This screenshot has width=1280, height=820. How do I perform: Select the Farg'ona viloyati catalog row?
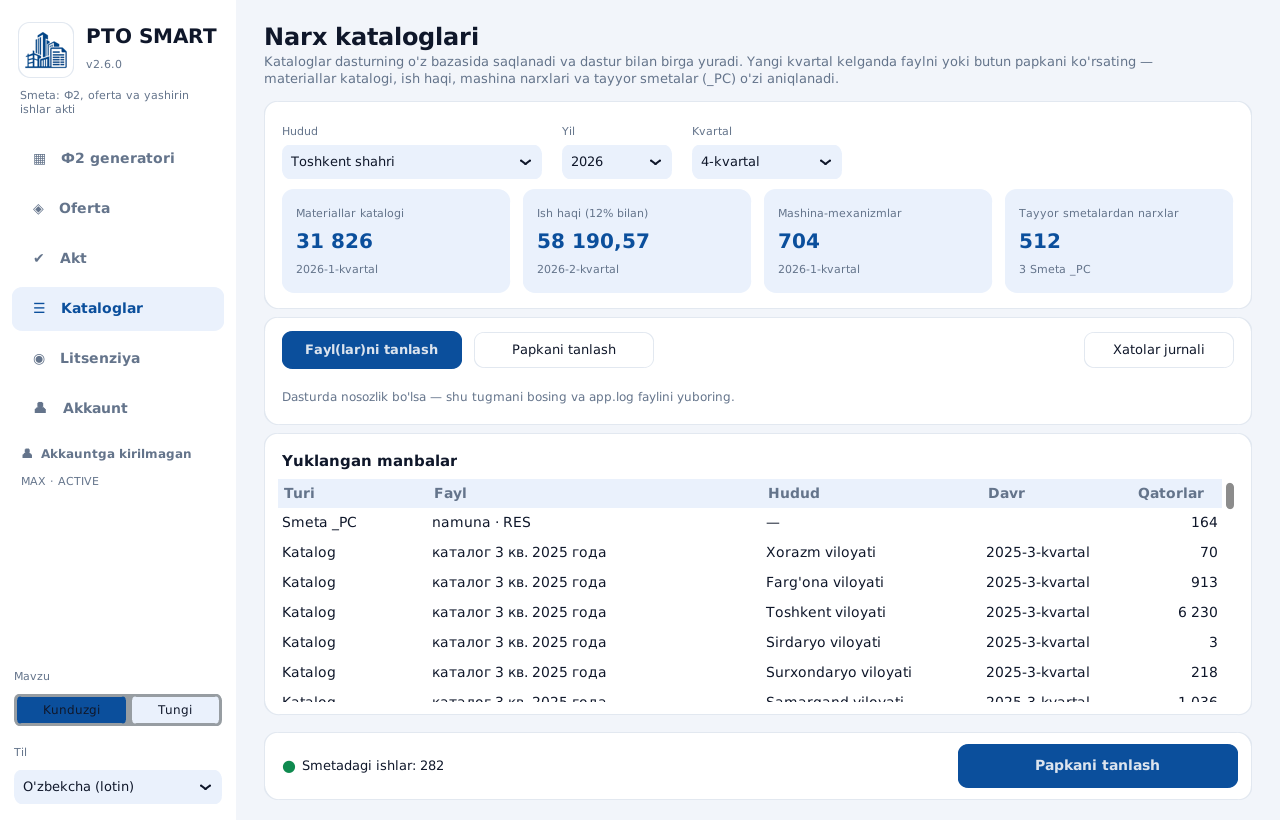click(x=750, y=582)
